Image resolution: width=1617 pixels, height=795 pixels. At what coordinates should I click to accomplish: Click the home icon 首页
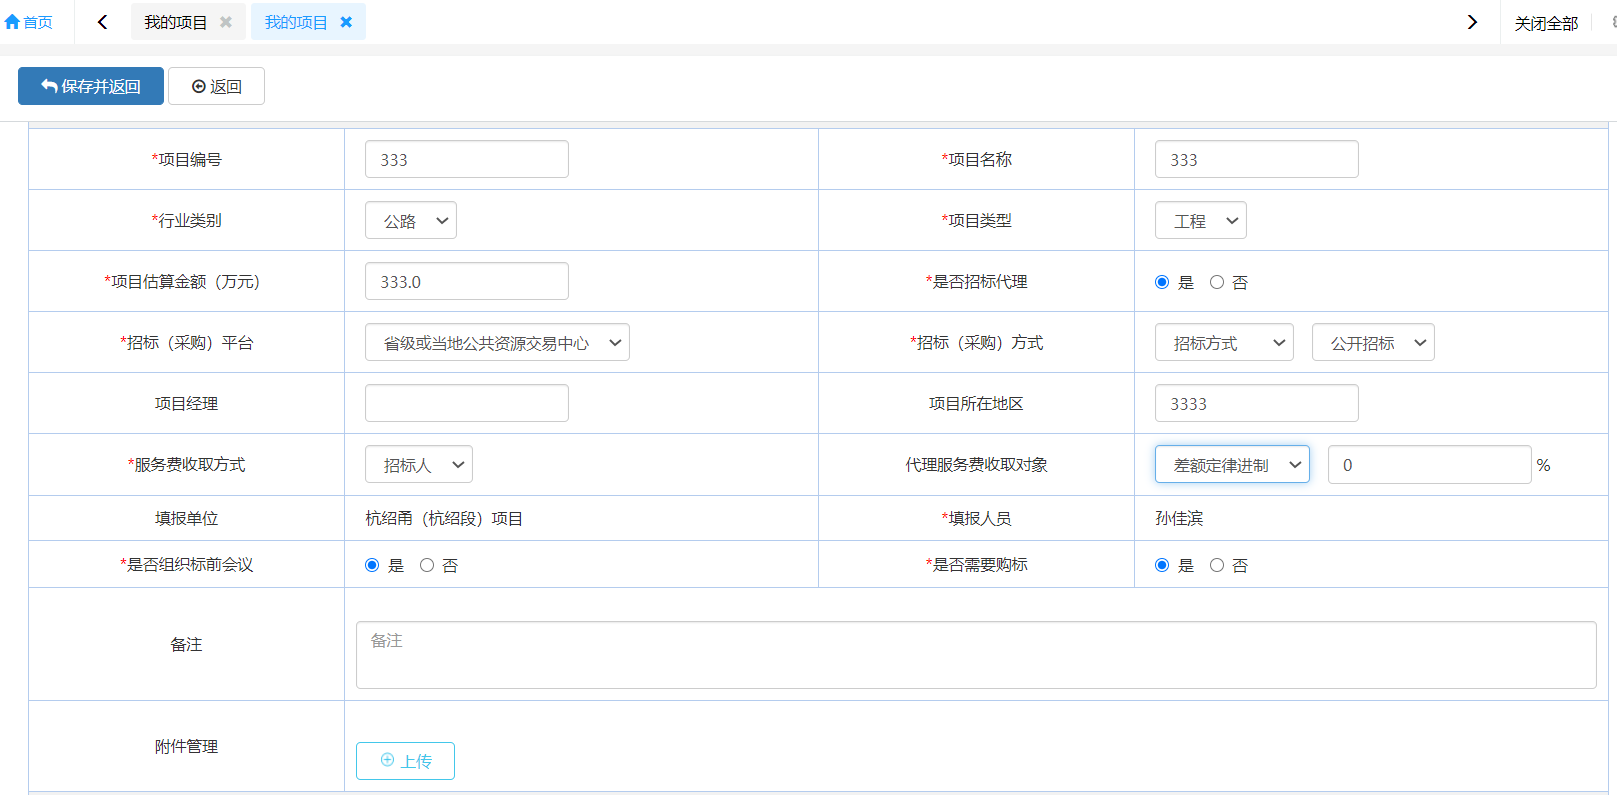tap(28, 22)
